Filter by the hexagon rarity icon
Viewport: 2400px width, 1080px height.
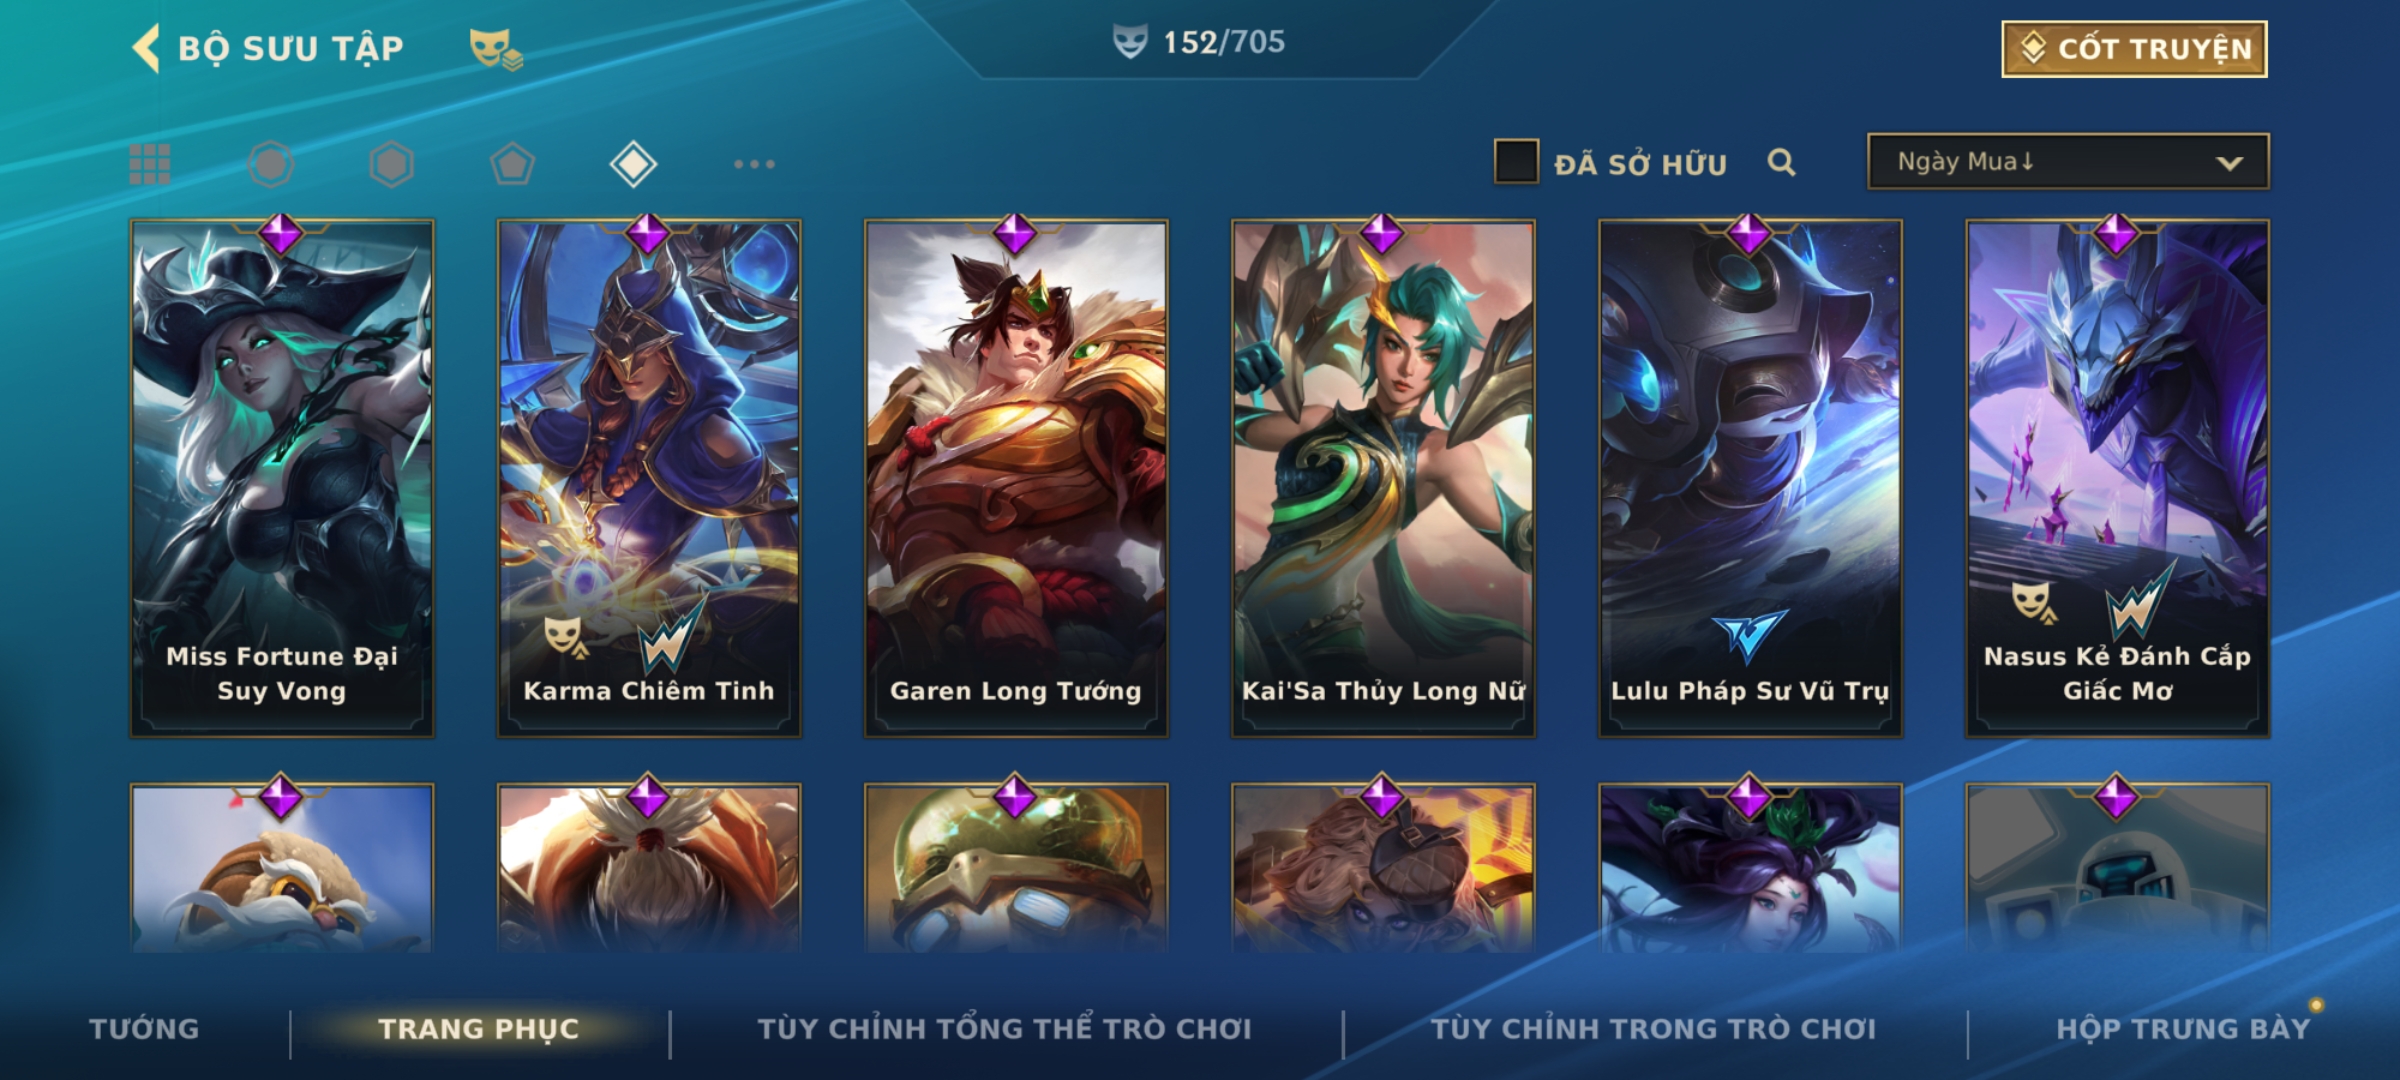[x=391, y=164]
